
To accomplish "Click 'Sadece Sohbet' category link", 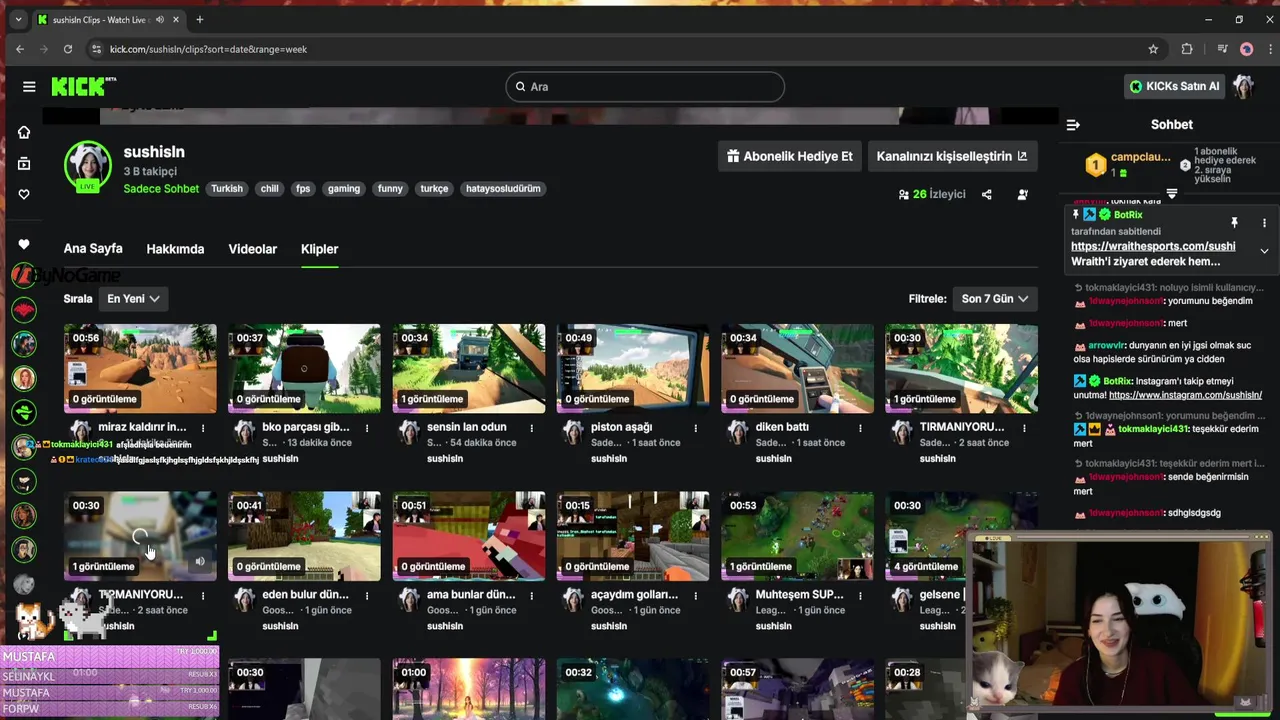I will [161, 189].
